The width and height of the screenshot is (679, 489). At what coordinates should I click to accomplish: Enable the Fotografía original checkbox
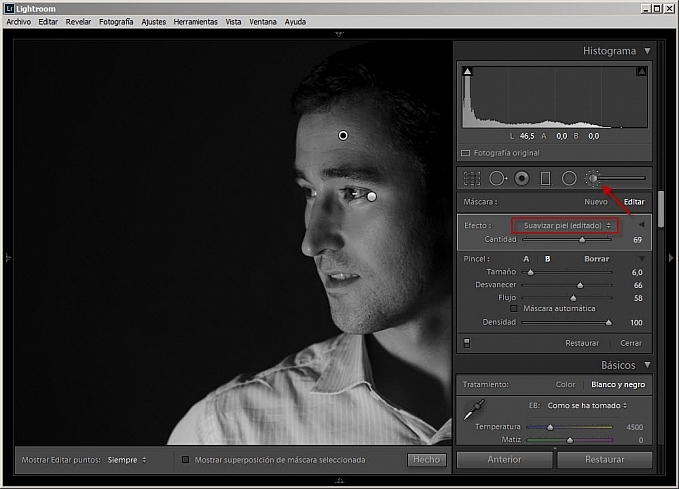pos(466,153)
